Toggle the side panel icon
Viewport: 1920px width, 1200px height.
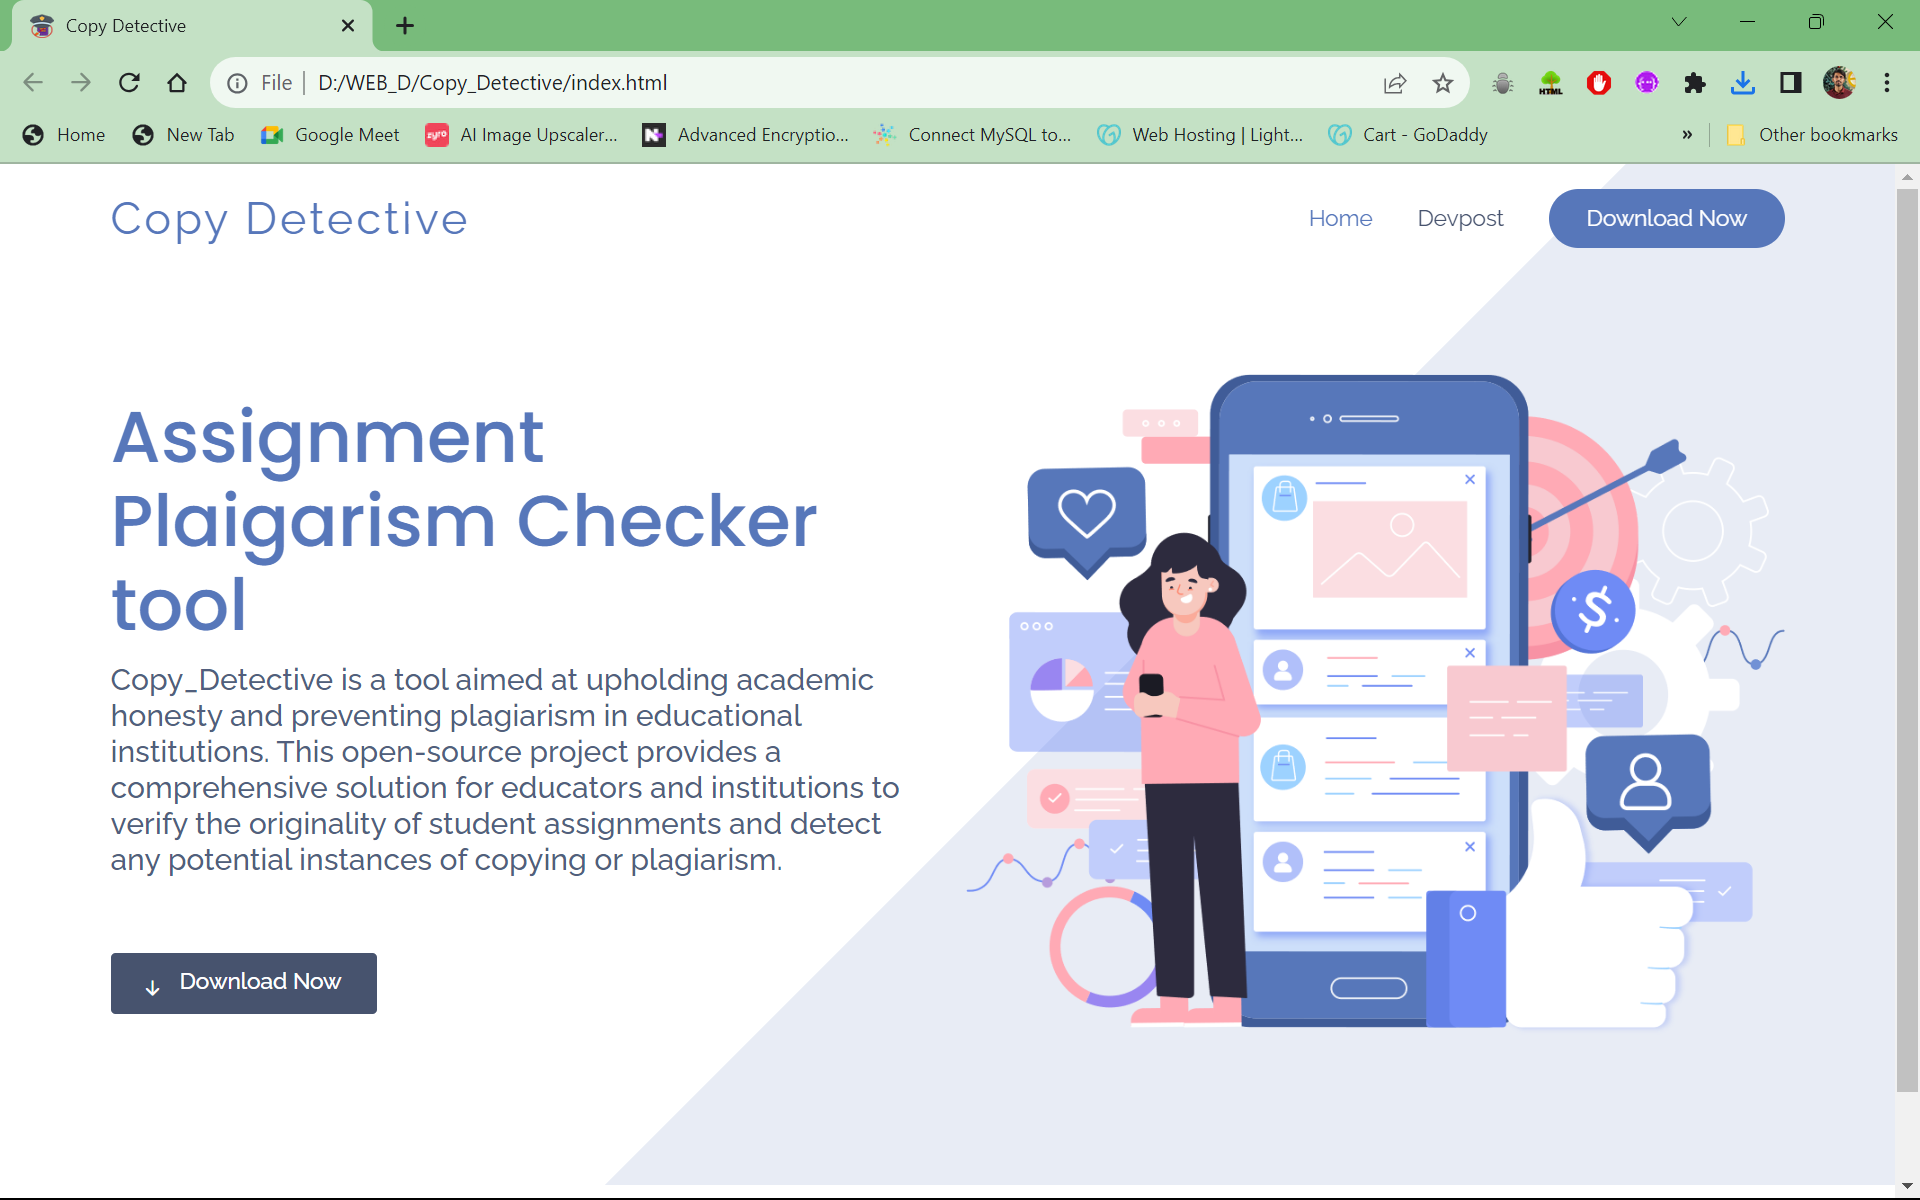1790,83
